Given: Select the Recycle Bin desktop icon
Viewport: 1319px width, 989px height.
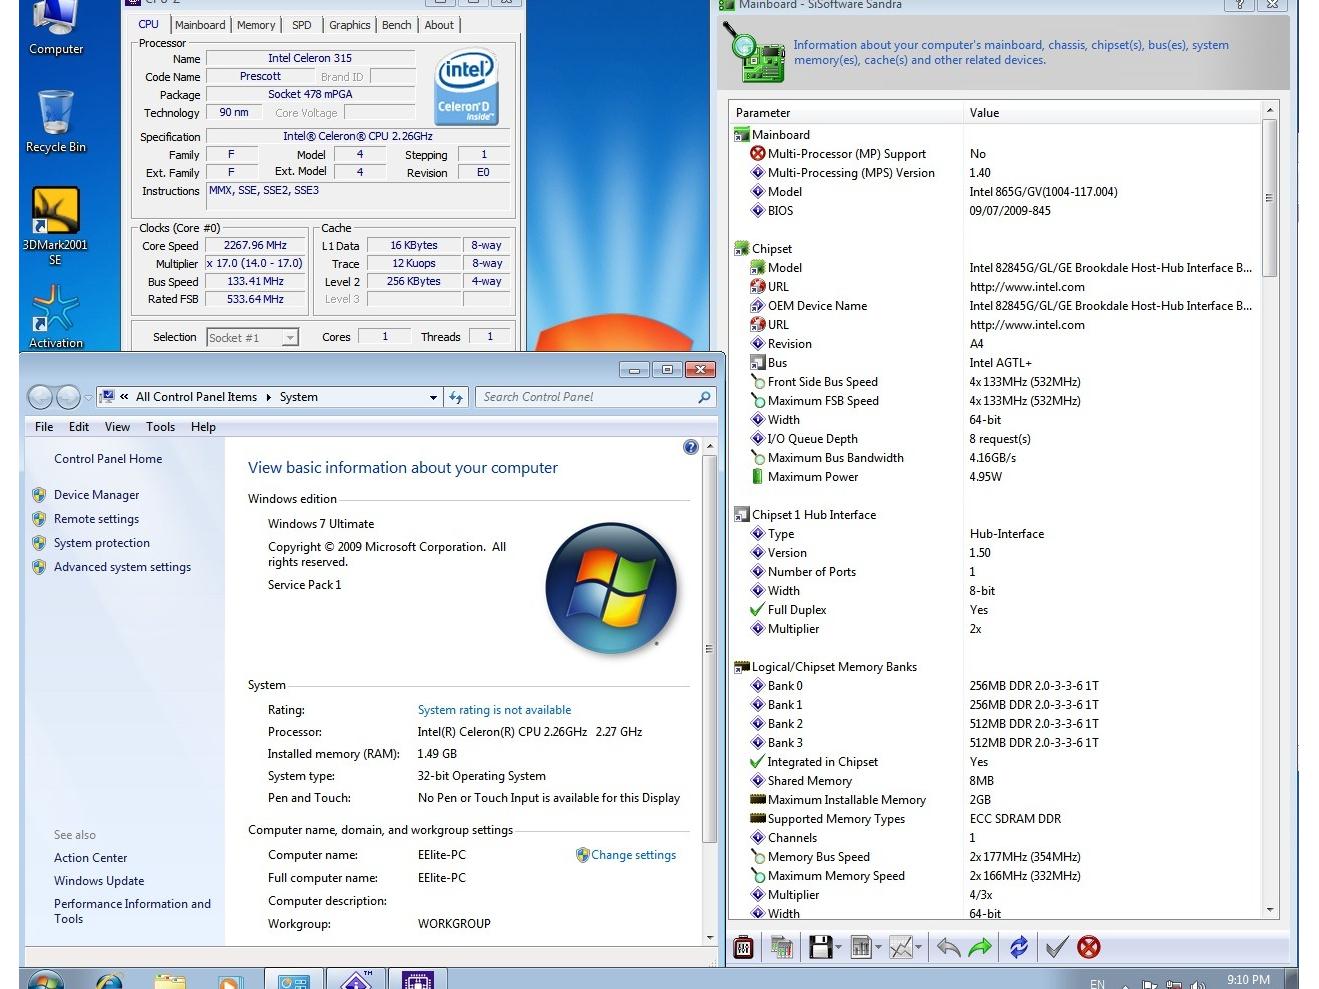Looking at the screenshot, I should pos(56,121).
